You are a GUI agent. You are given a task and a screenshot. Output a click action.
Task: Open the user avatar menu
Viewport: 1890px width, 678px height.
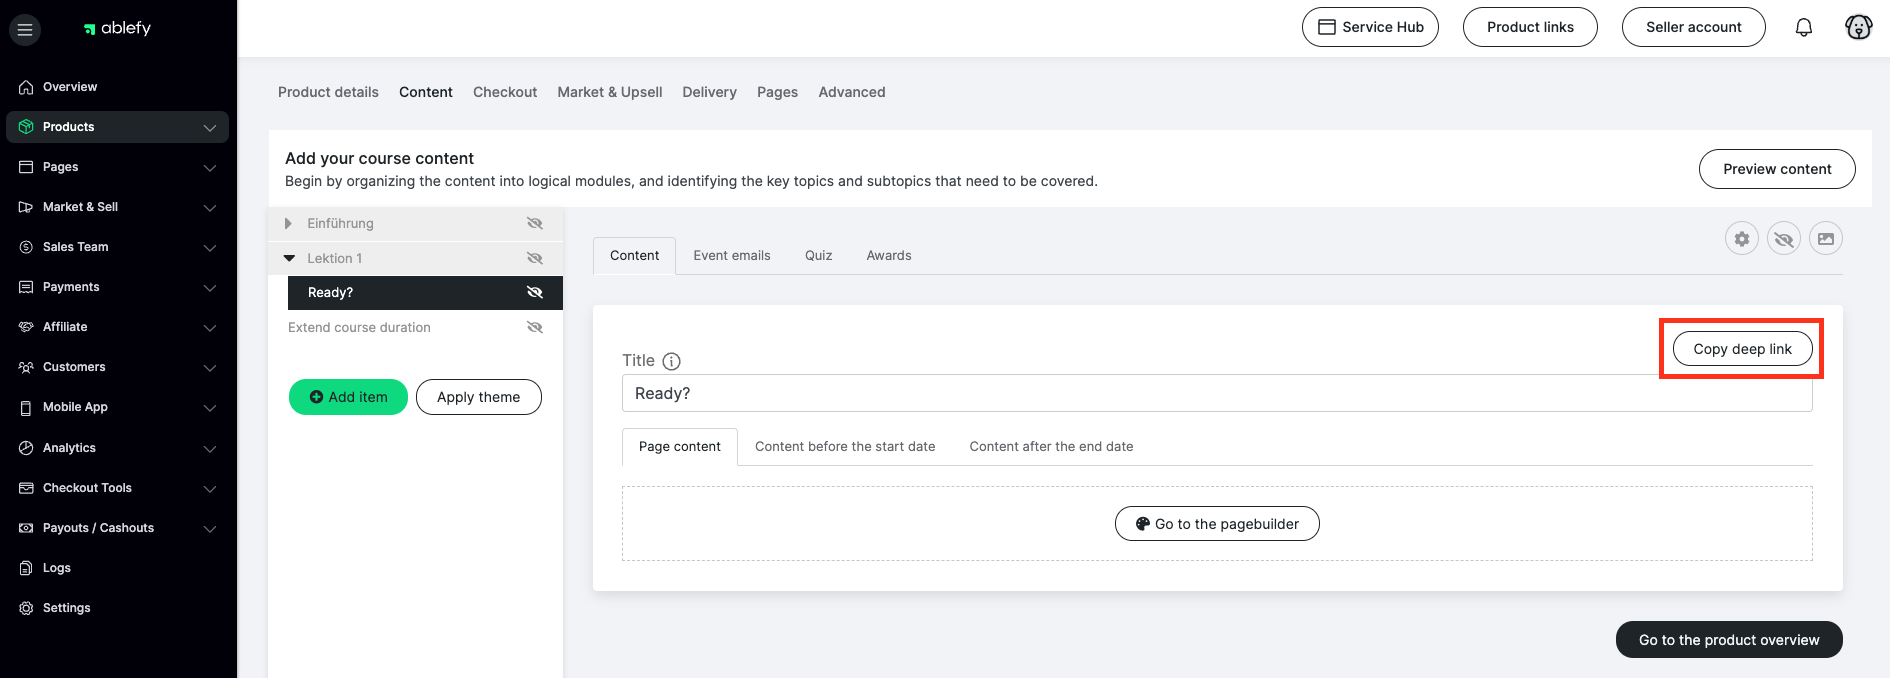[x=1859, y=27]
